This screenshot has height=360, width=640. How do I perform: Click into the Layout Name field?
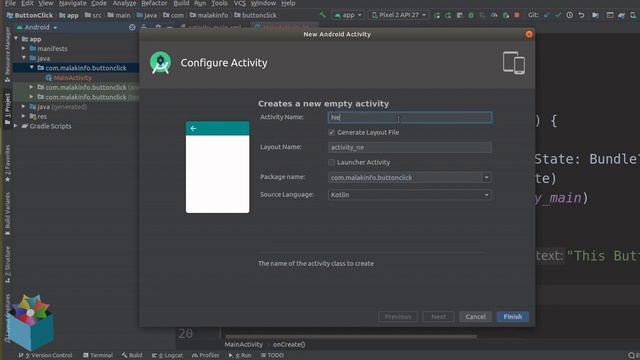coord(410,147)
